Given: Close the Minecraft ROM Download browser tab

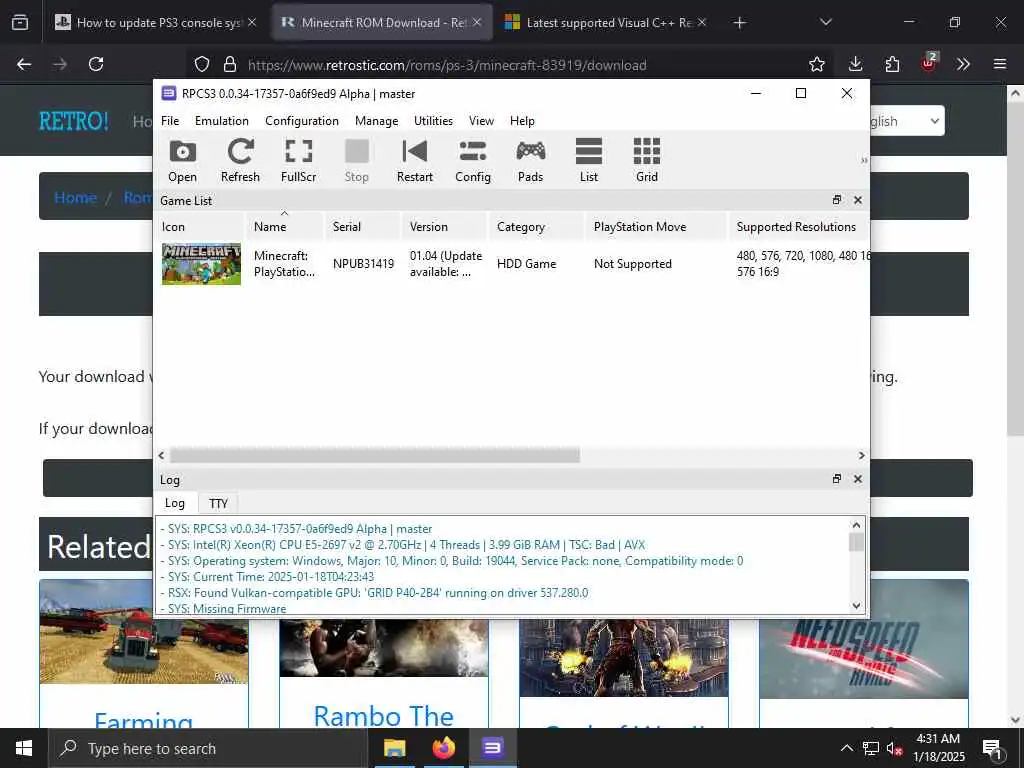Looking at the screenshot, I should [477, 22].
